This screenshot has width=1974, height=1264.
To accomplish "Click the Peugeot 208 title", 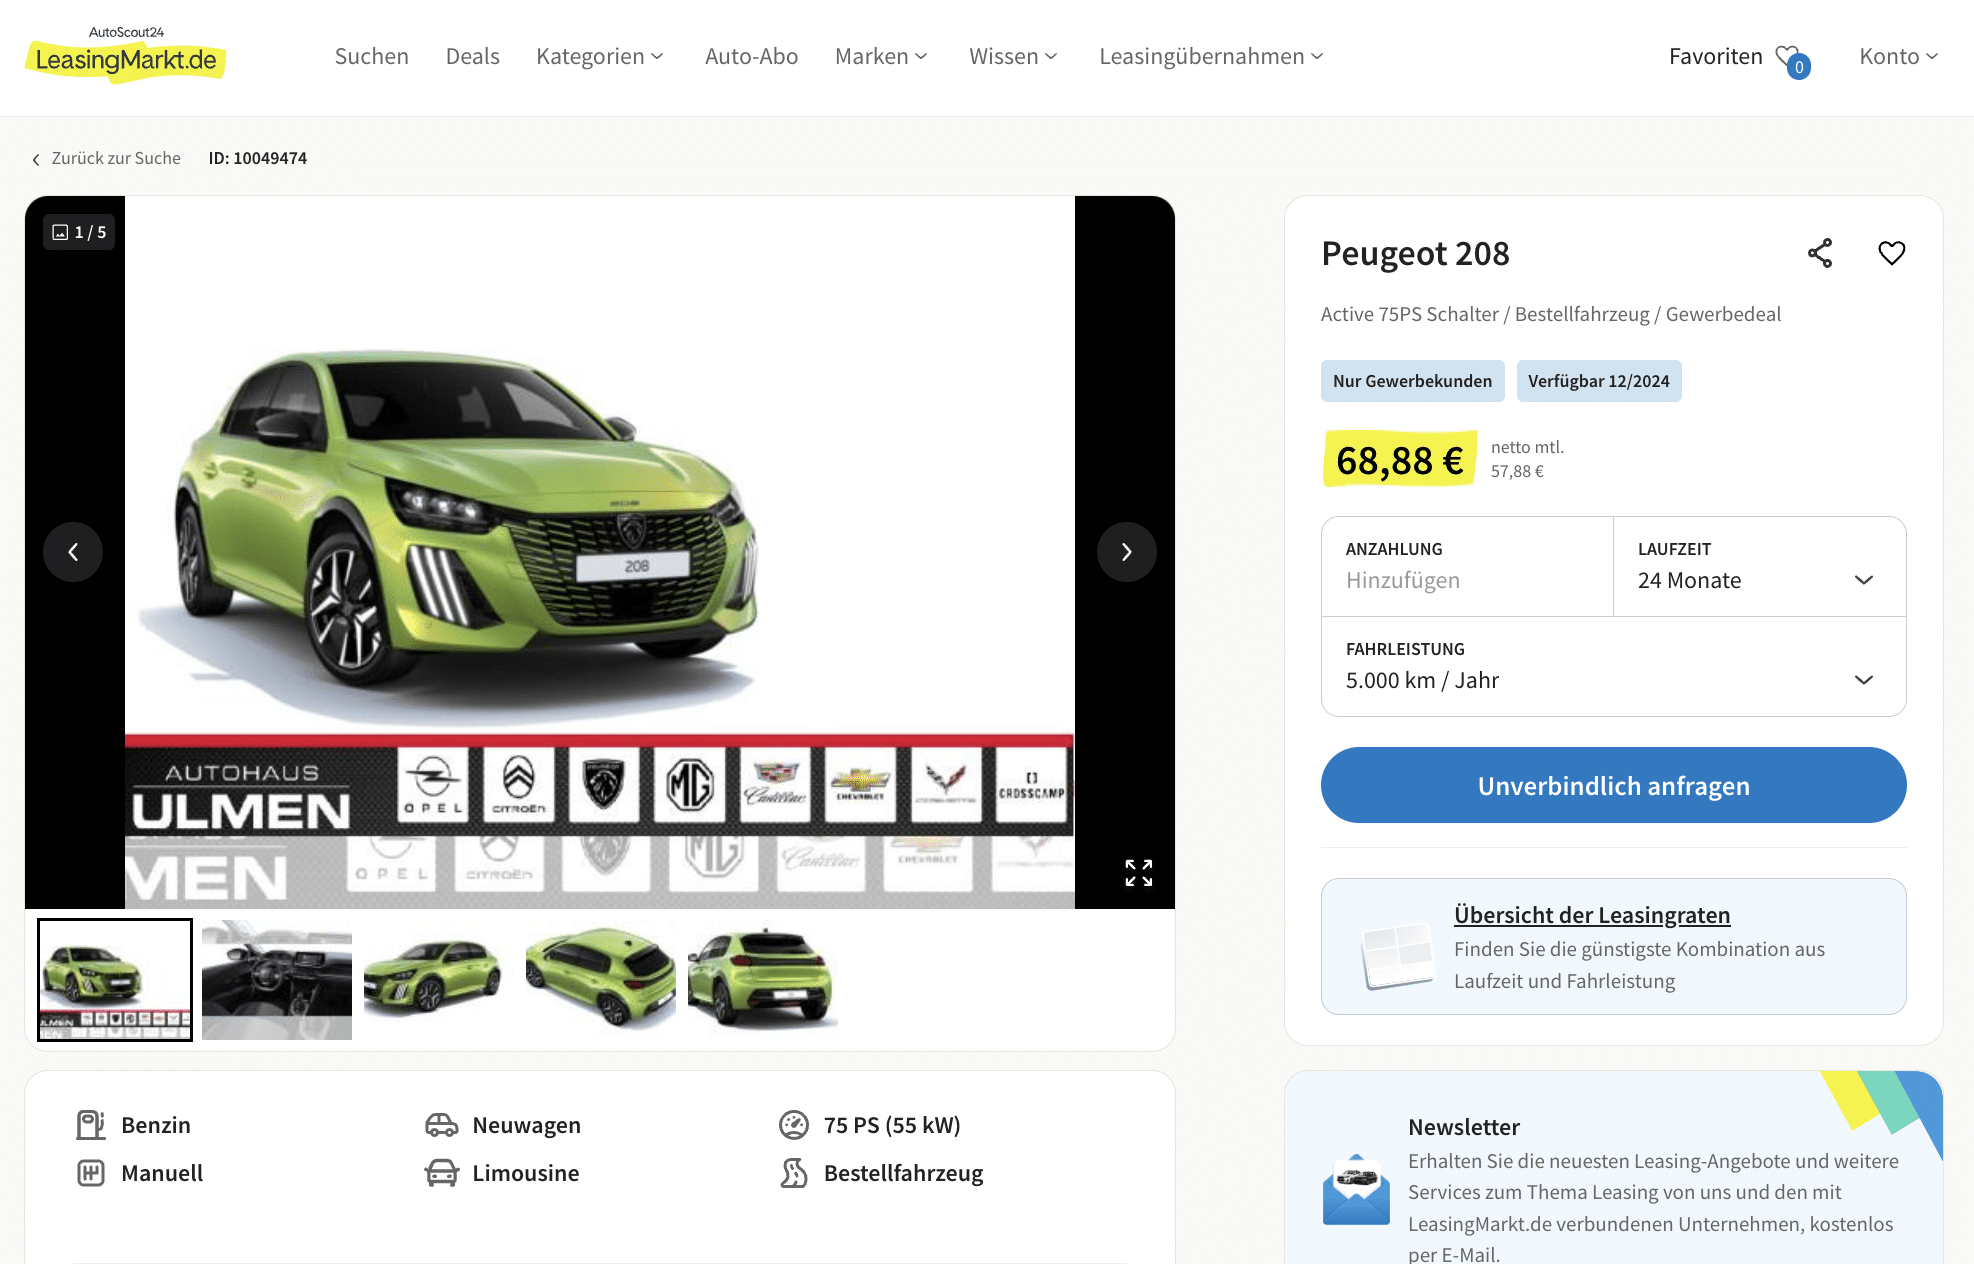I will click(x=1415, y=254).
